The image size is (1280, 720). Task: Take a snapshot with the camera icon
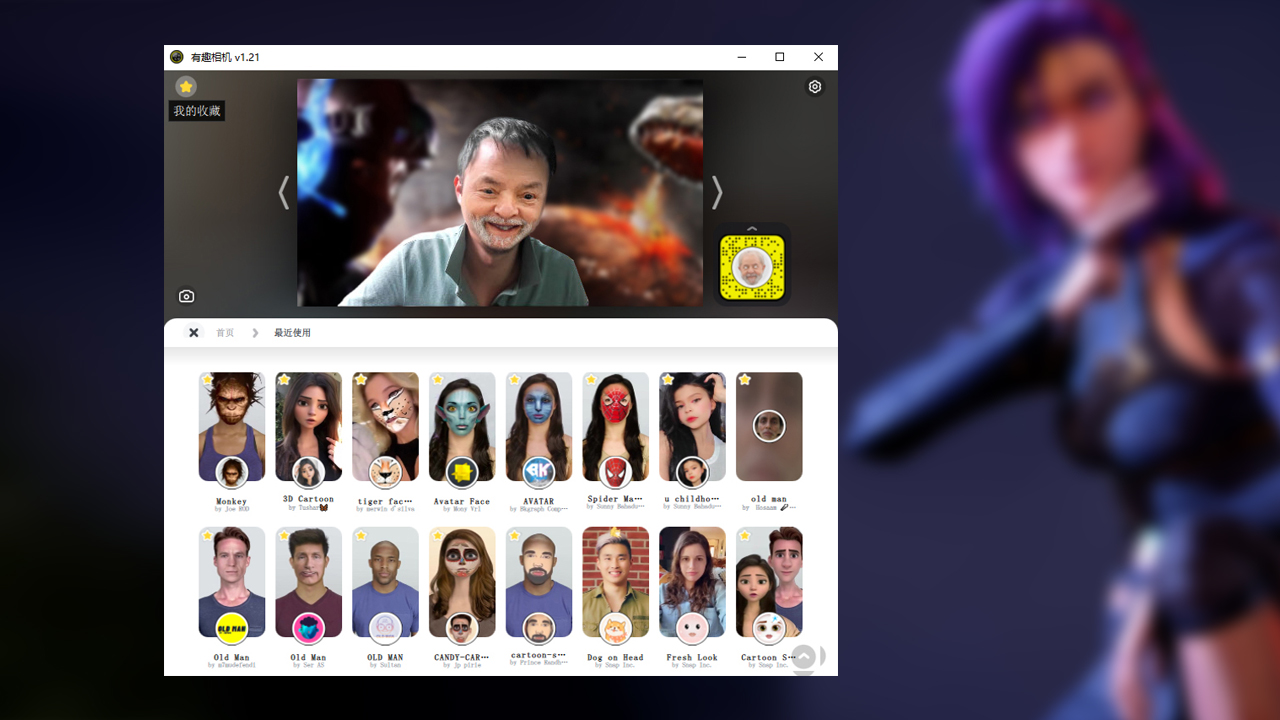pos(186,296)
